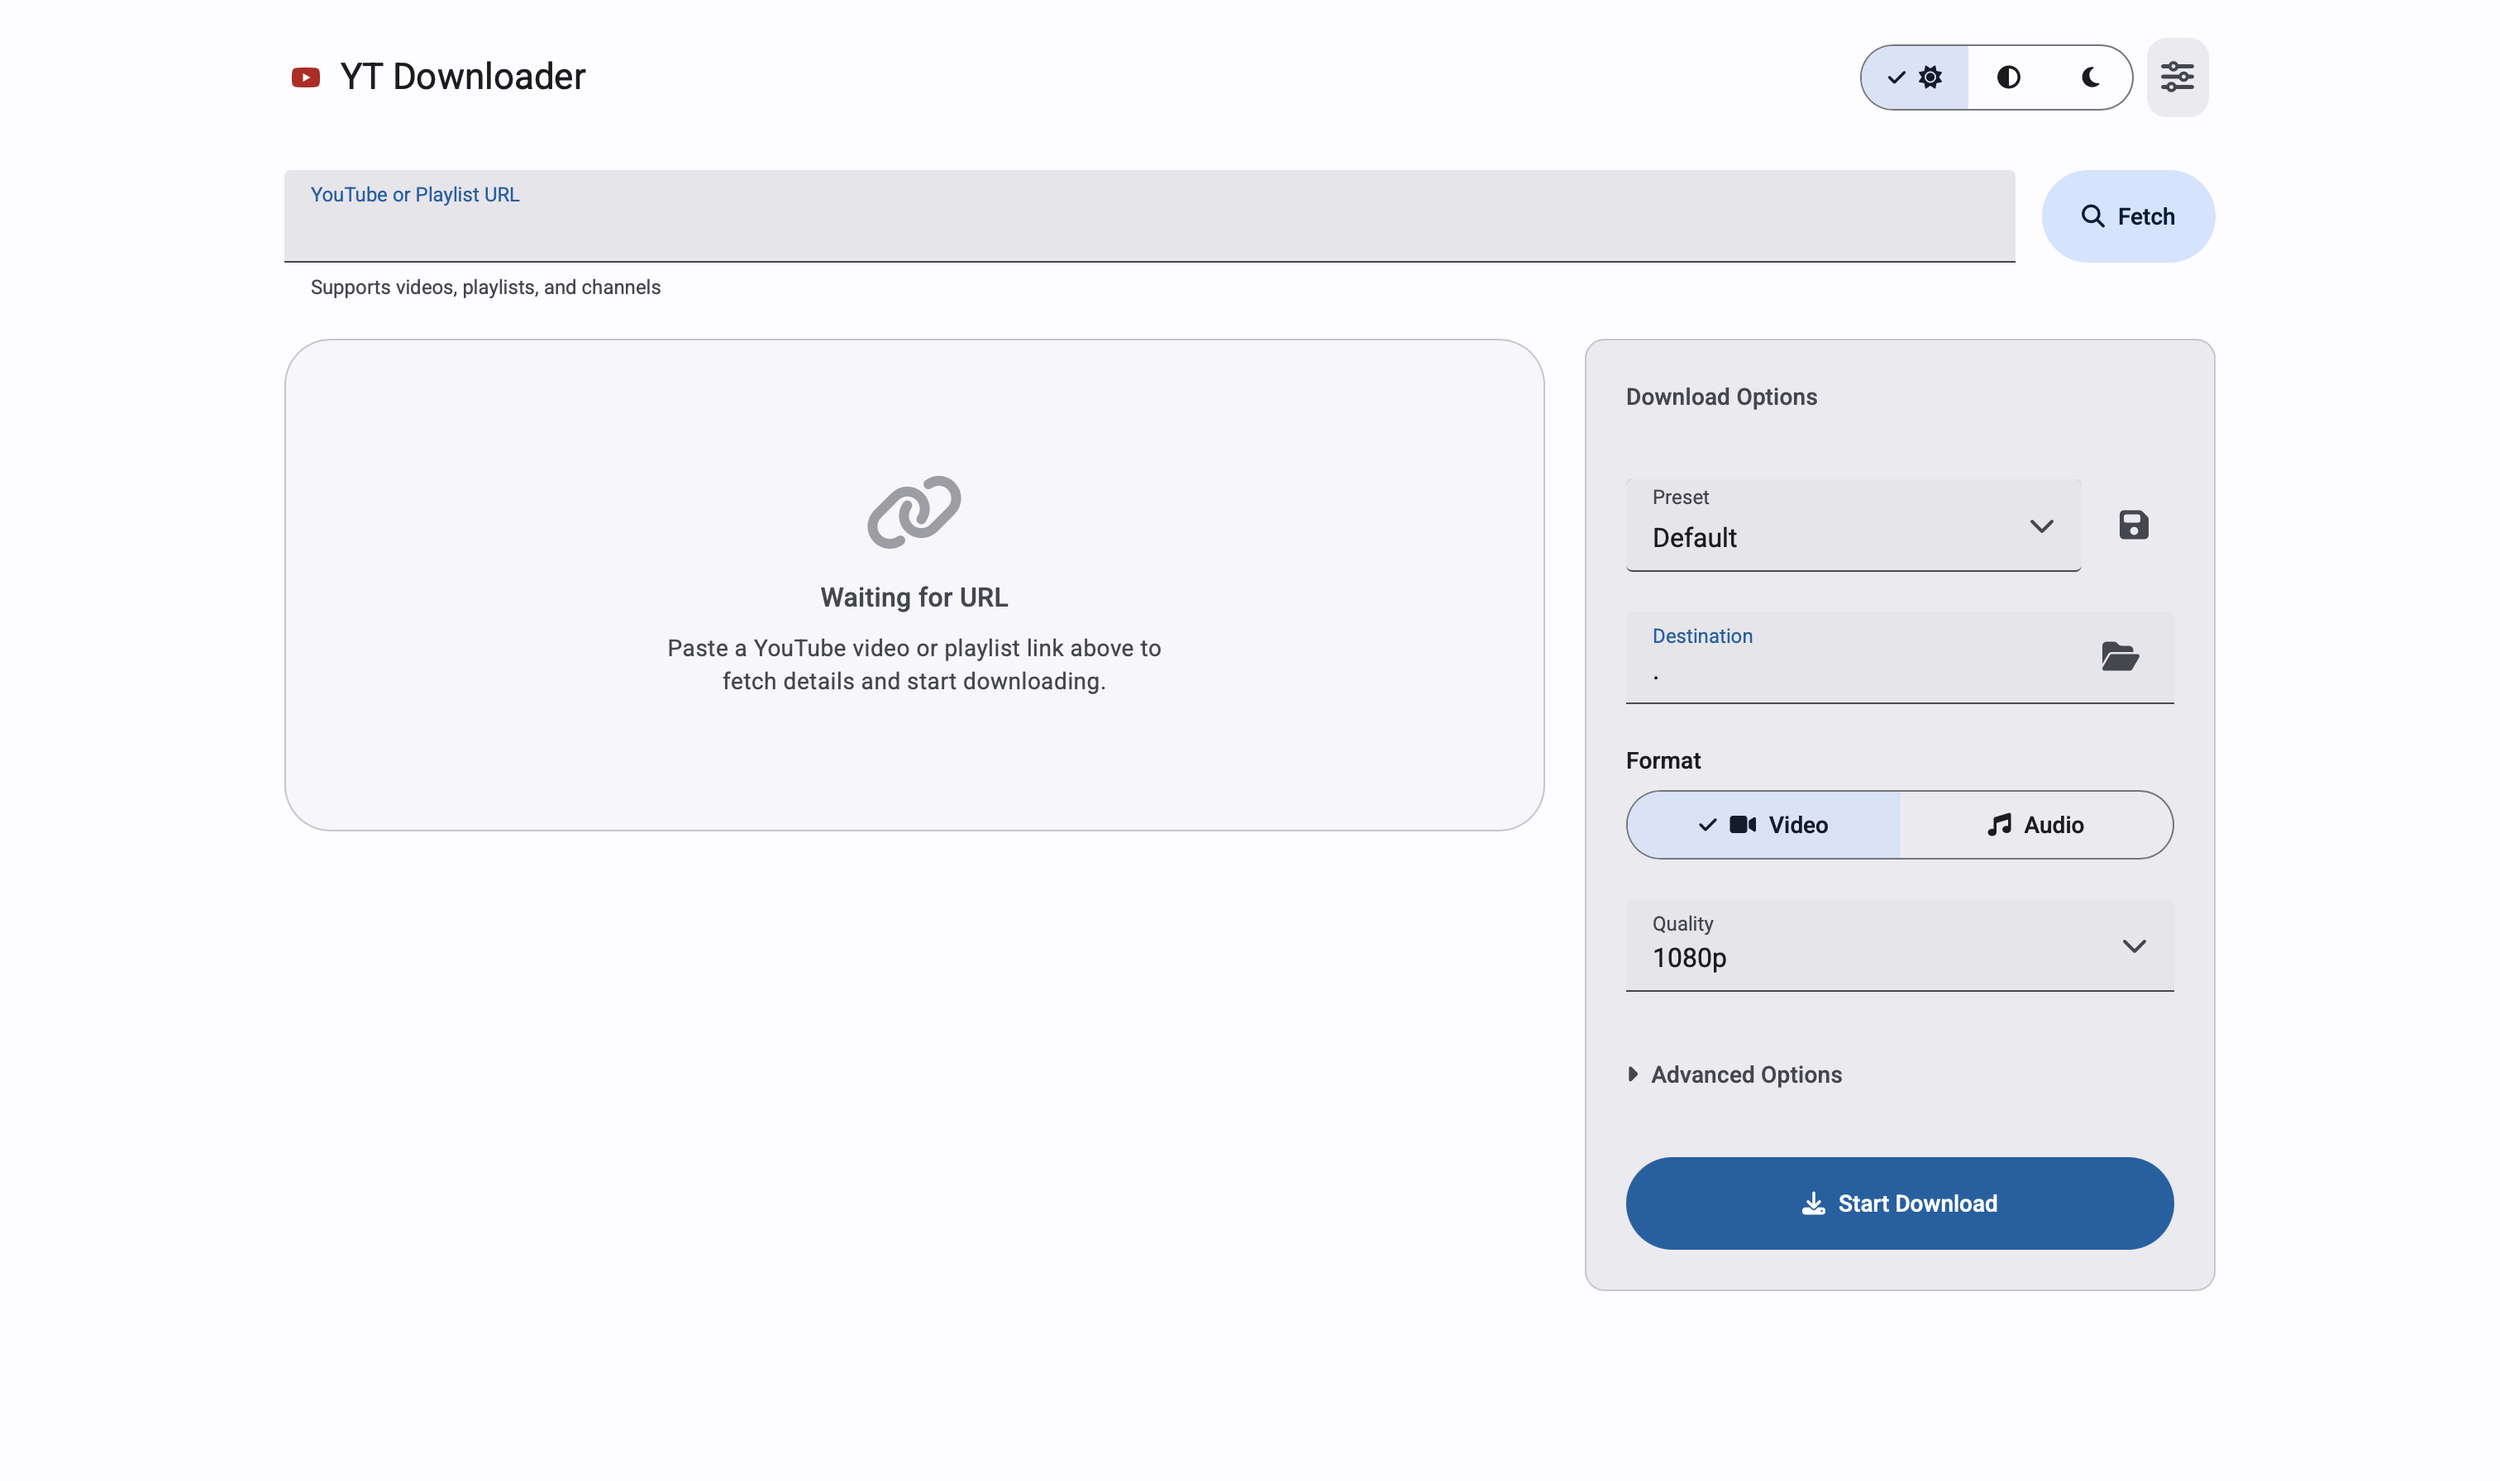Switch to auto contrast theme
Screen dimensions: 2500x1481
pyautogui.click(x=2007, y=77)
